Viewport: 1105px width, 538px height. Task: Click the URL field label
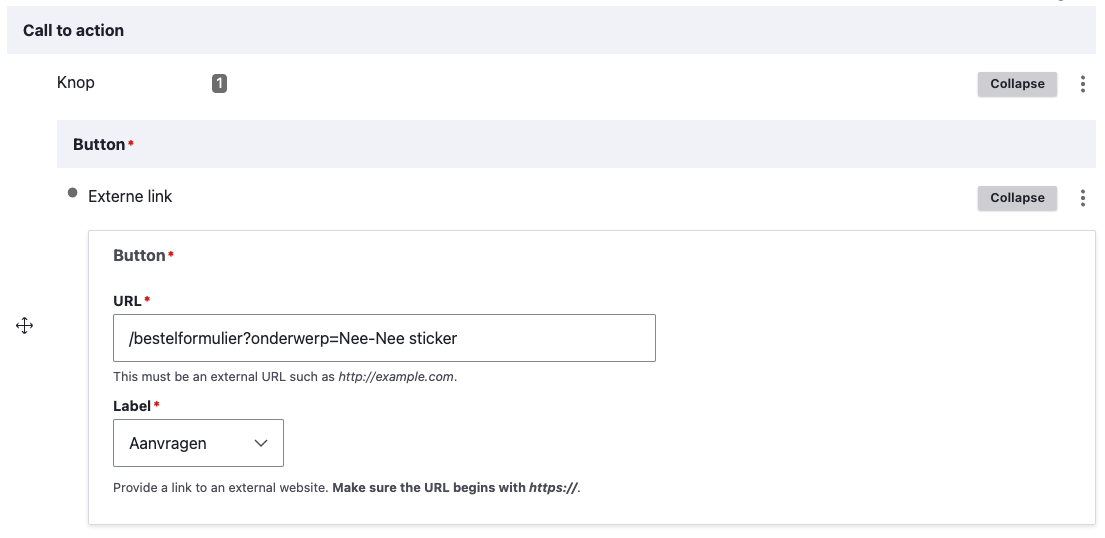127,300
